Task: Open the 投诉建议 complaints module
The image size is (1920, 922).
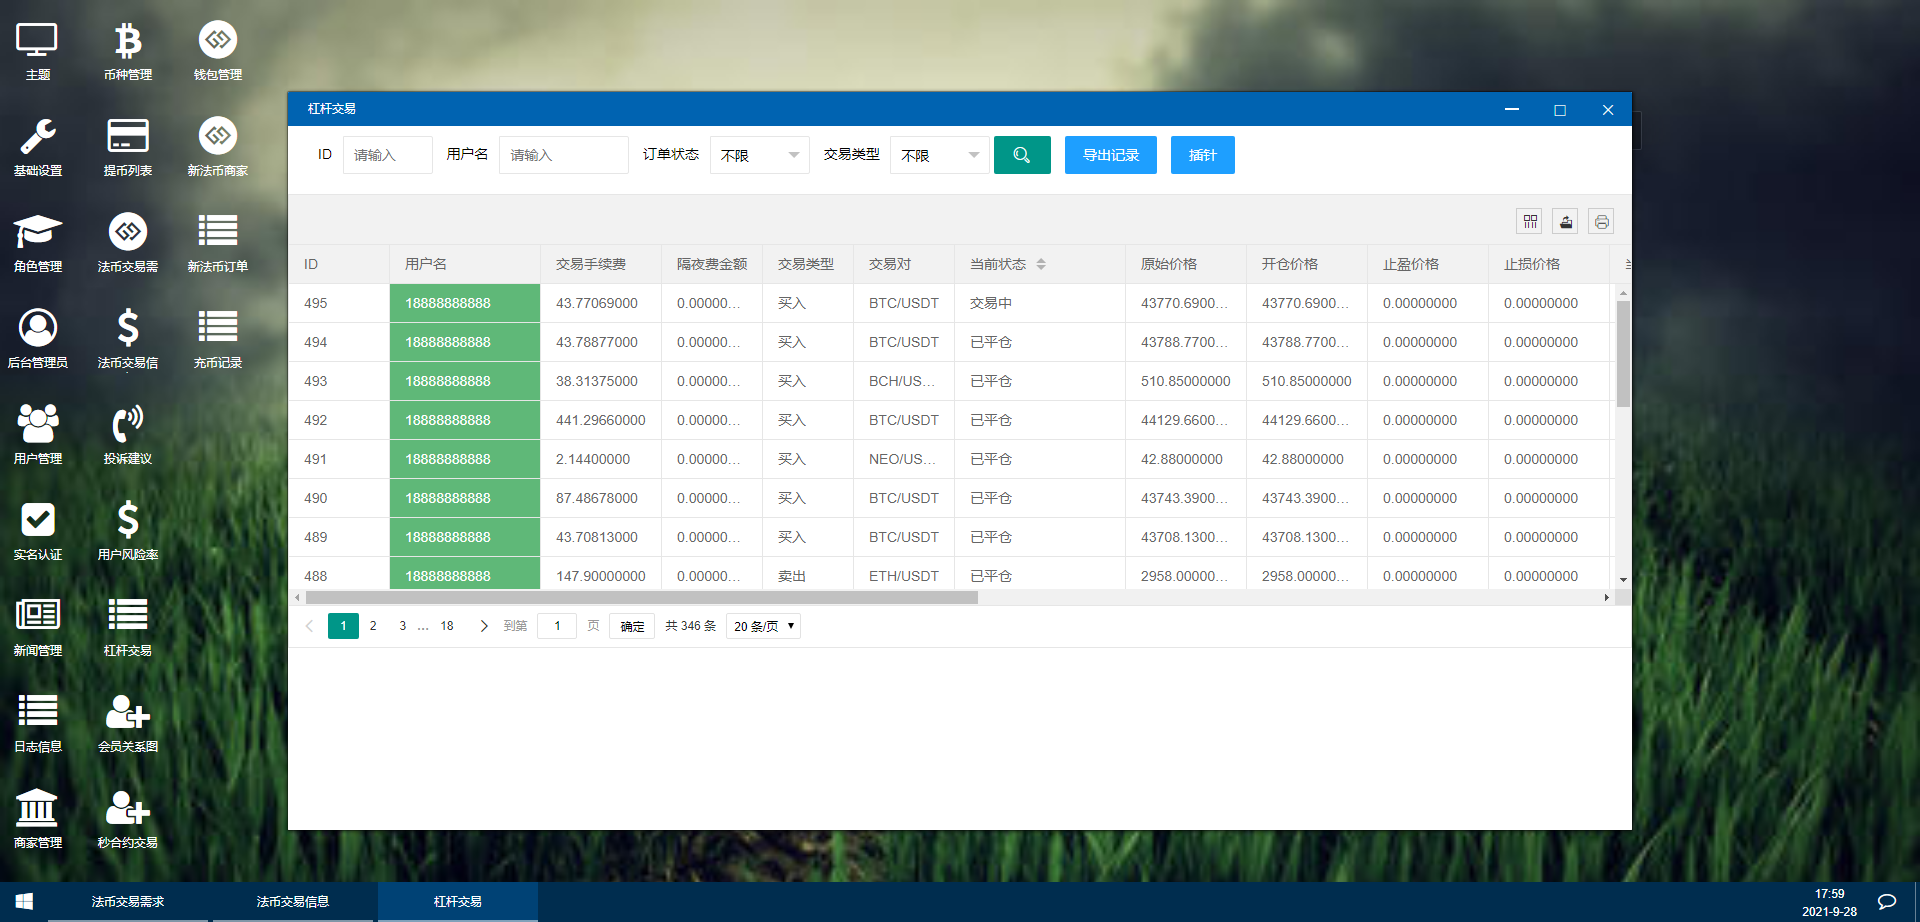Action: click(x=127, y=433)
